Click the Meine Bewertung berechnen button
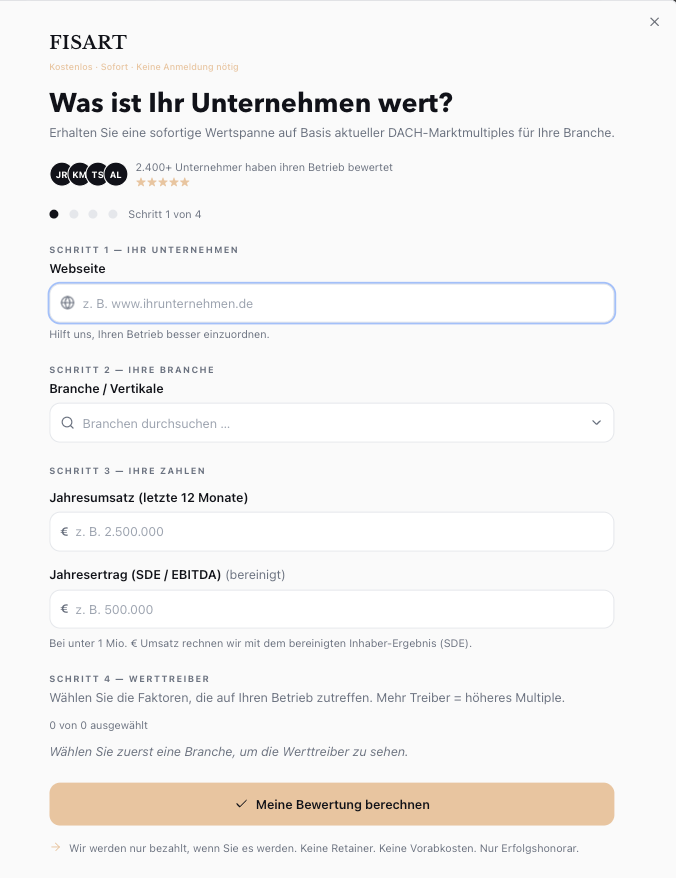Viewport: 676px width, 878px height. (332, 804)
